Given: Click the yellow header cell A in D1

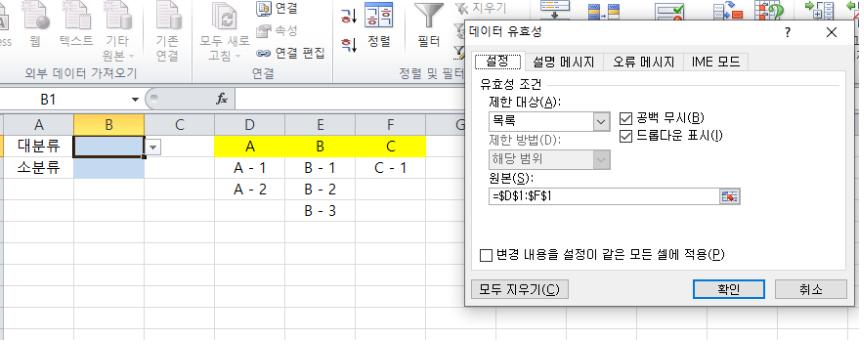Looking at the screenshot, I should pos(250,147).
